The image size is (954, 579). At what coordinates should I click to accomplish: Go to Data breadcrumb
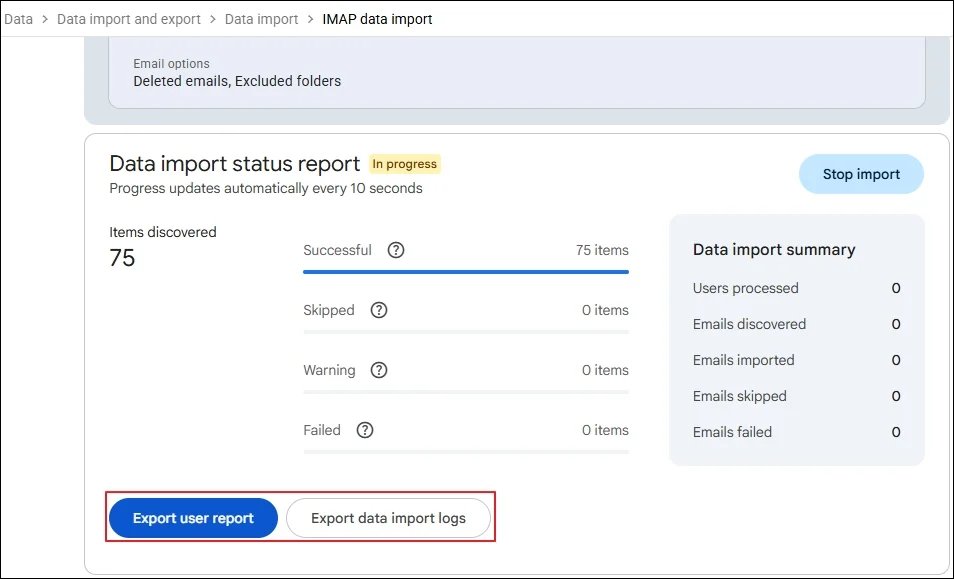pos(18,19)
